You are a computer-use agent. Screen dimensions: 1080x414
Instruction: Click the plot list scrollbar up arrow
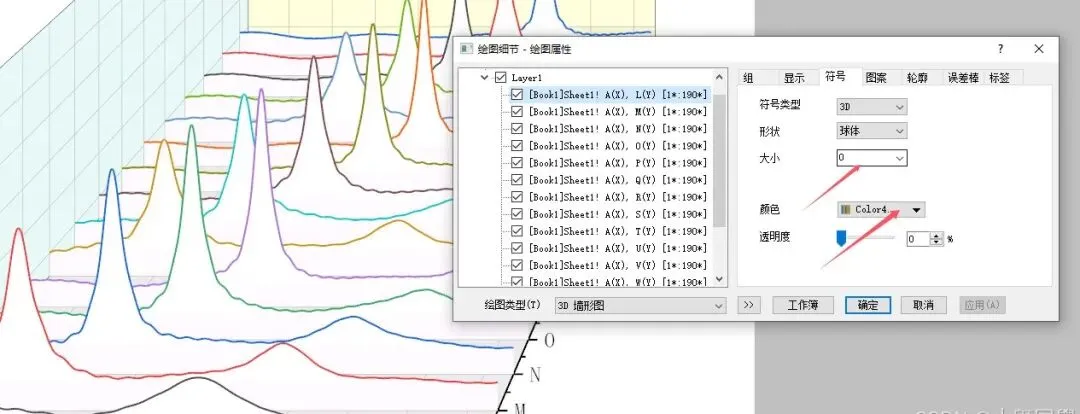[720, 78]
